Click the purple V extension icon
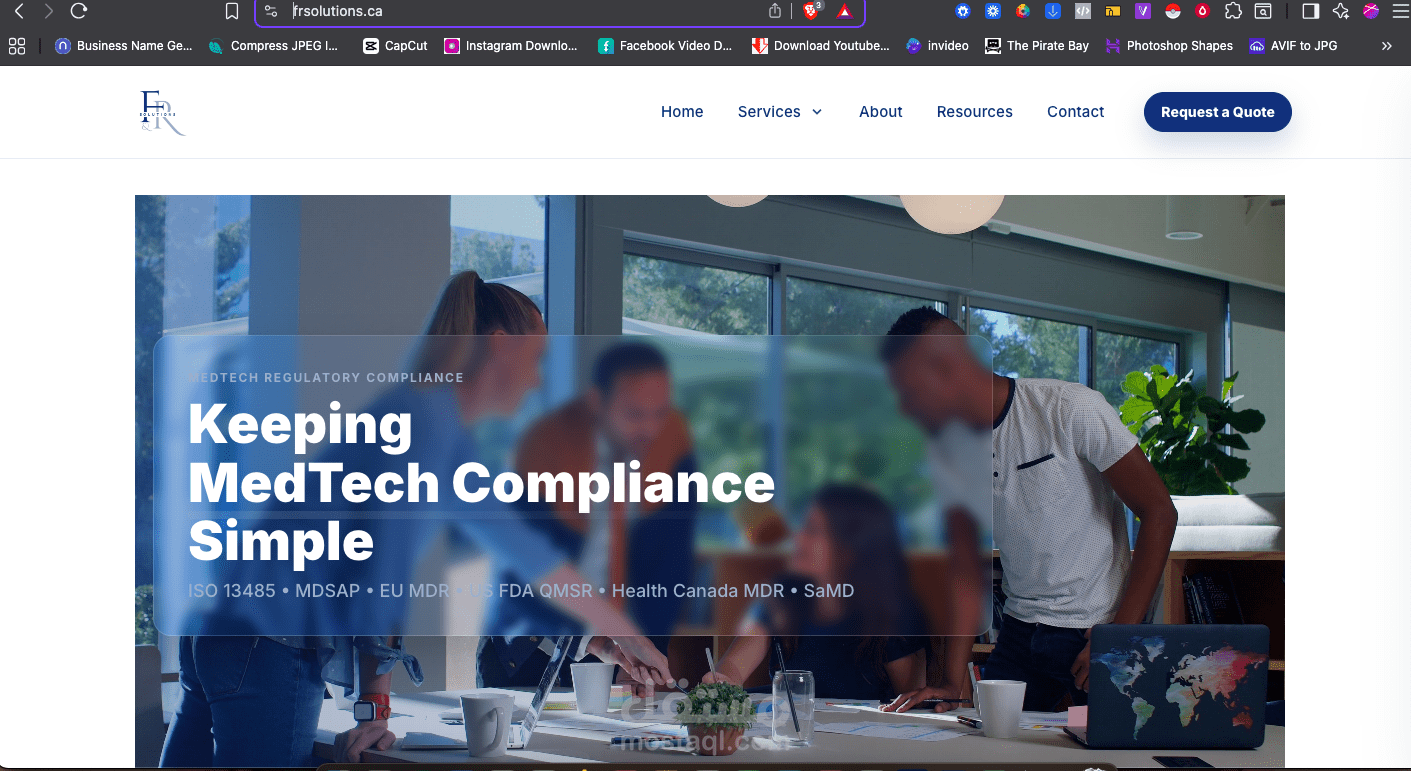Screen dimensions: 1411x771 tap(1143, 11)
